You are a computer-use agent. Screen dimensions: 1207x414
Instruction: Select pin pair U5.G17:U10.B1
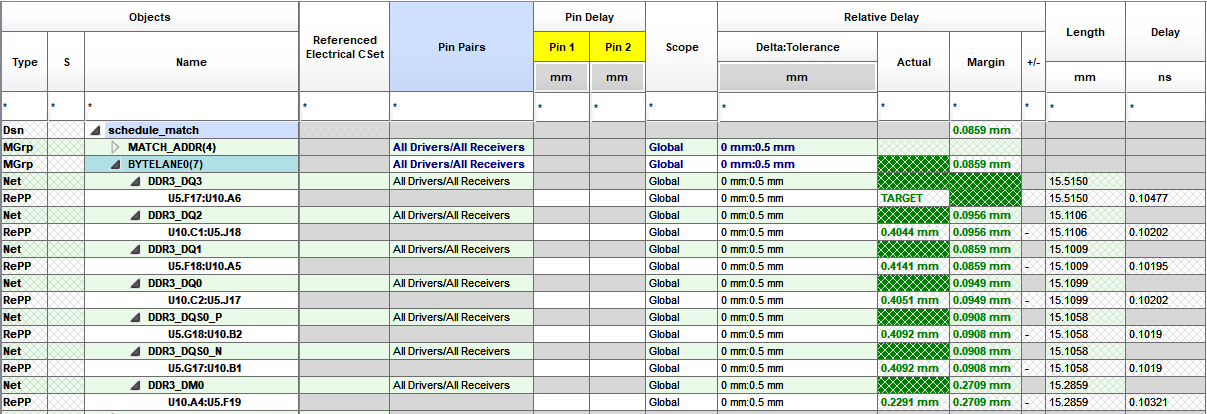[204, 368]
